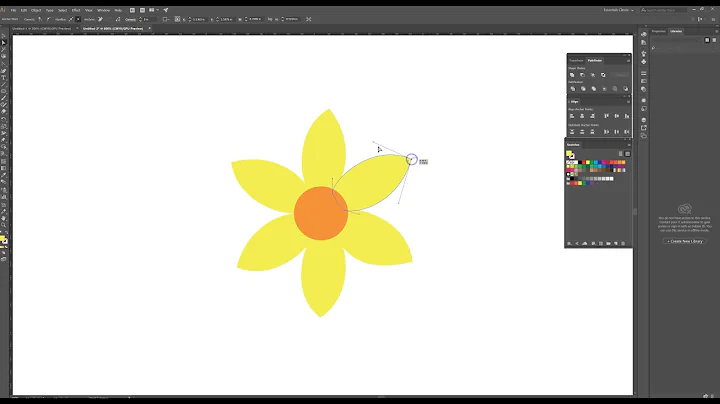Click the Divide pathfinder icon

tap(573, 89)
